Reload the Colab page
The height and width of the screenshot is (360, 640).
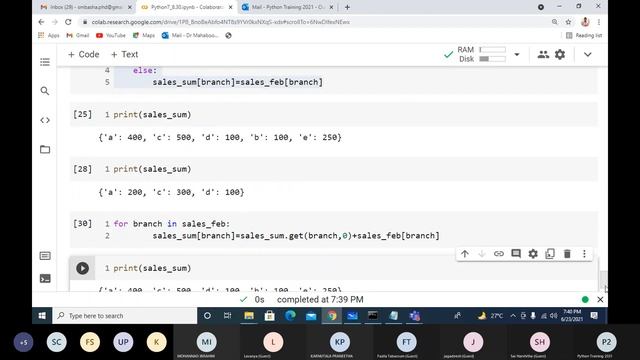point(68,22)
